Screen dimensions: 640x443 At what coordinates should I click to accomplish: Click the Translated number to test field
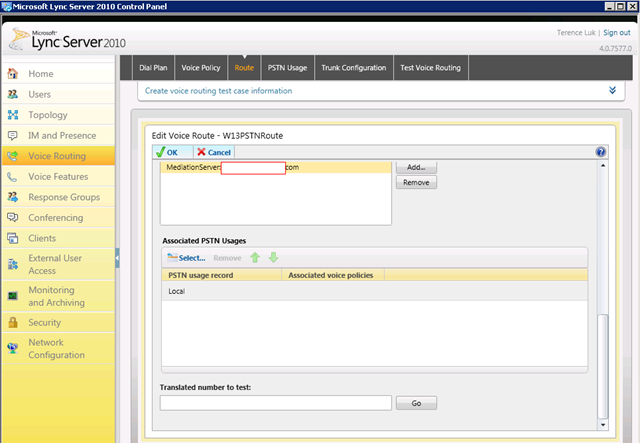point(275,403)
